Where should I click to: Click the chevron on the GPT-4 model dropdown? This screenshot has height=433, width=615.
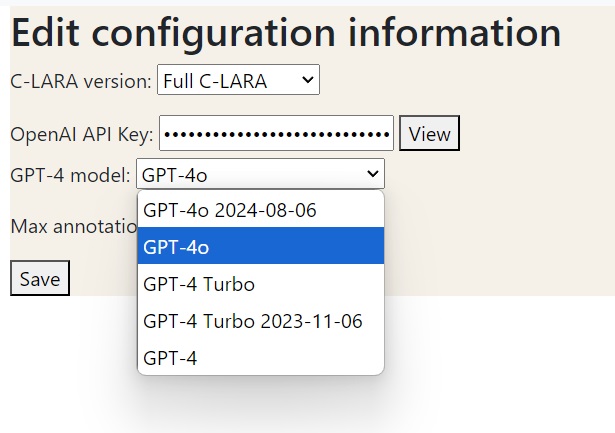[372, 175]
